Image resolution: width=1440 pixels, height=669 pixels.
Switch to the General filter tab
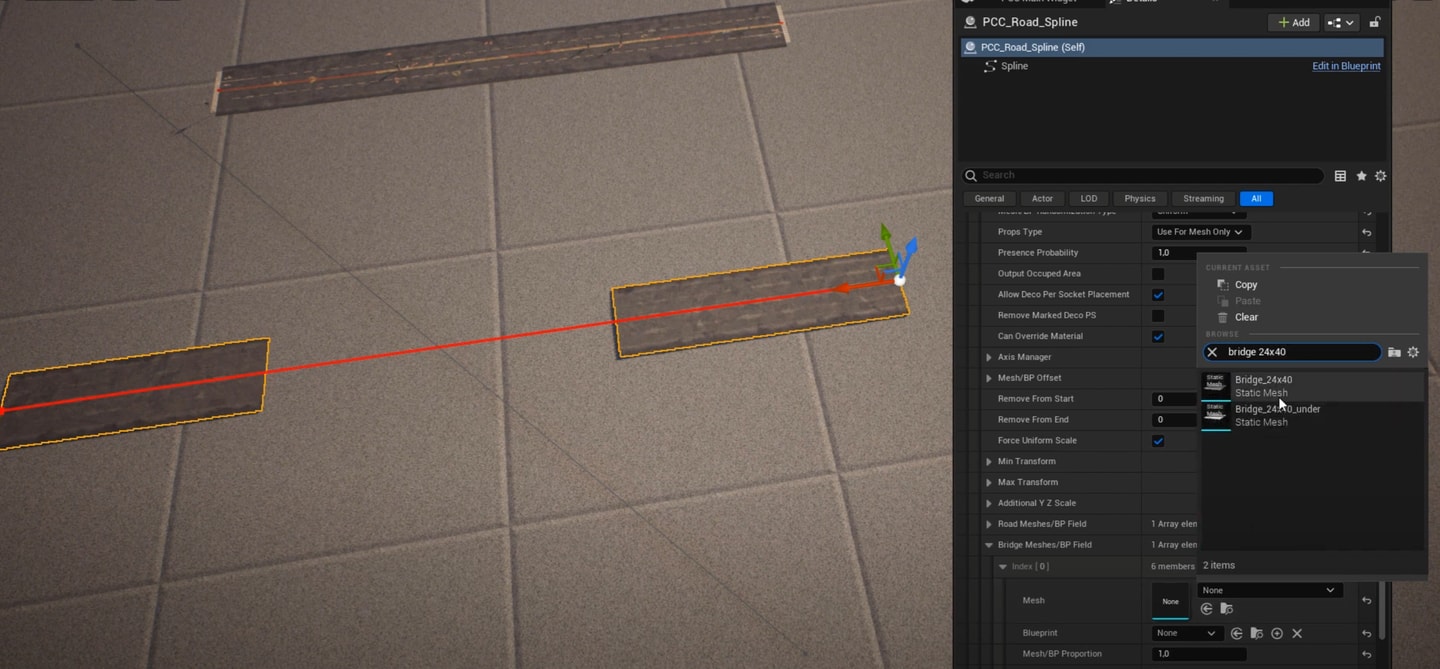(x=989, y=198)
